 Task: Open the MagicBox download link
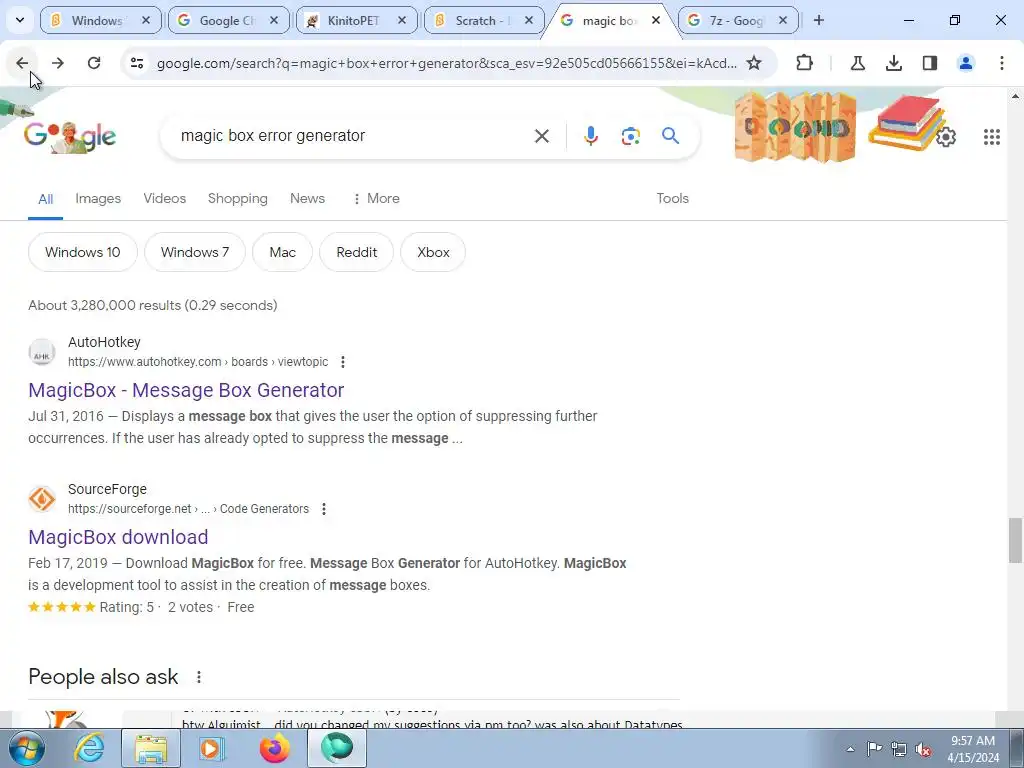point(118,537)
